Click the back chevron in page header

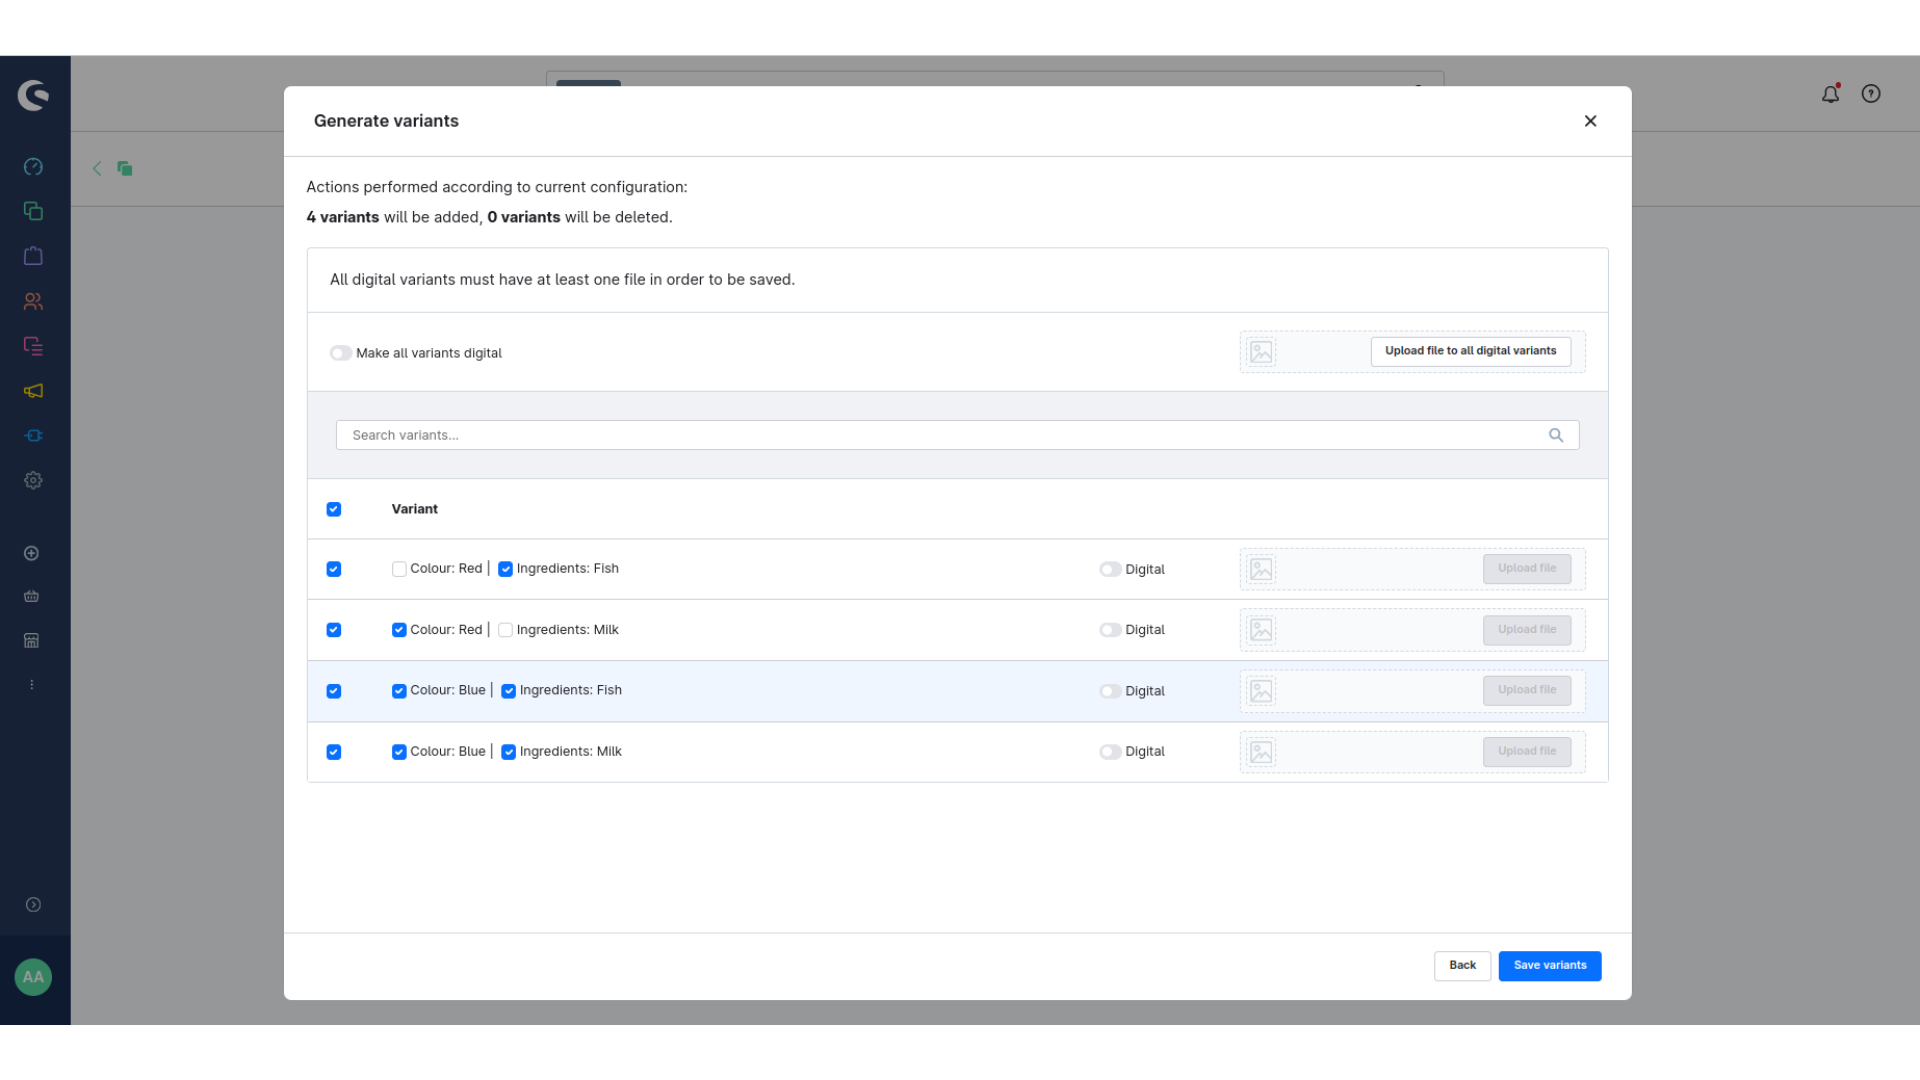click(x=97, y=168)
